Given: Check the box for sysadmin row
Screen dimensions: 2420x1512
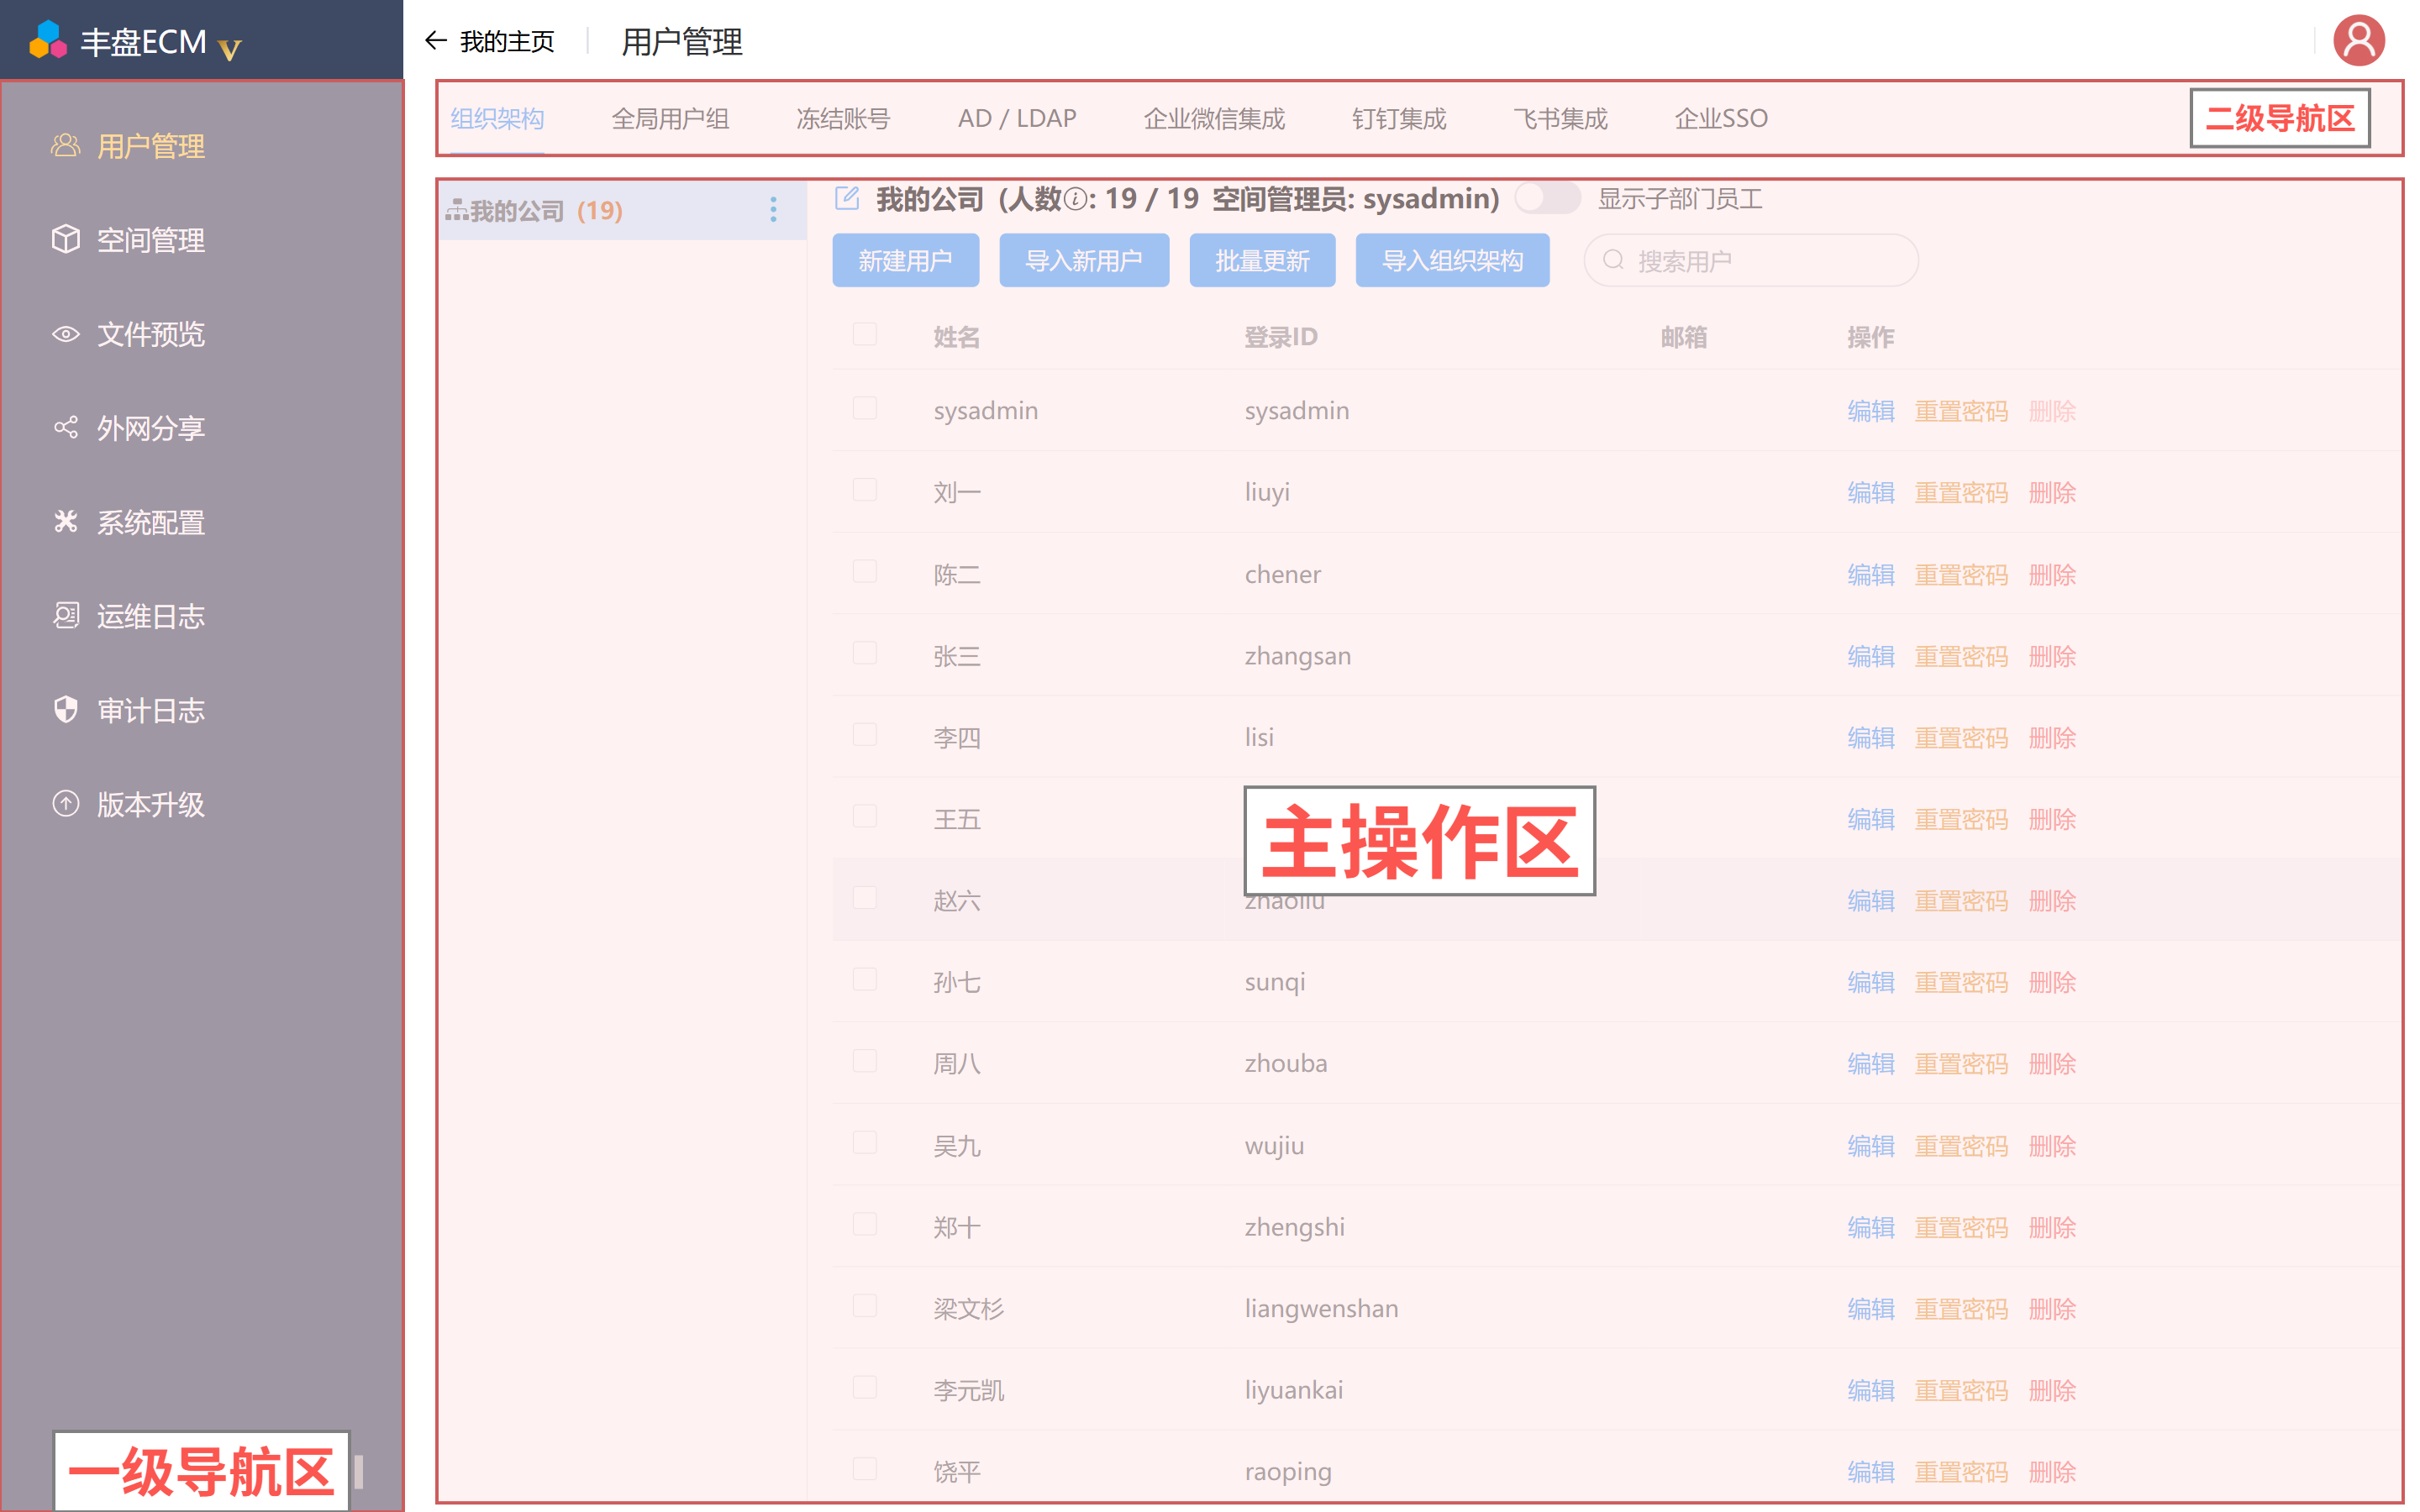Looking at the screenshot, I should [x=865, y=409].
